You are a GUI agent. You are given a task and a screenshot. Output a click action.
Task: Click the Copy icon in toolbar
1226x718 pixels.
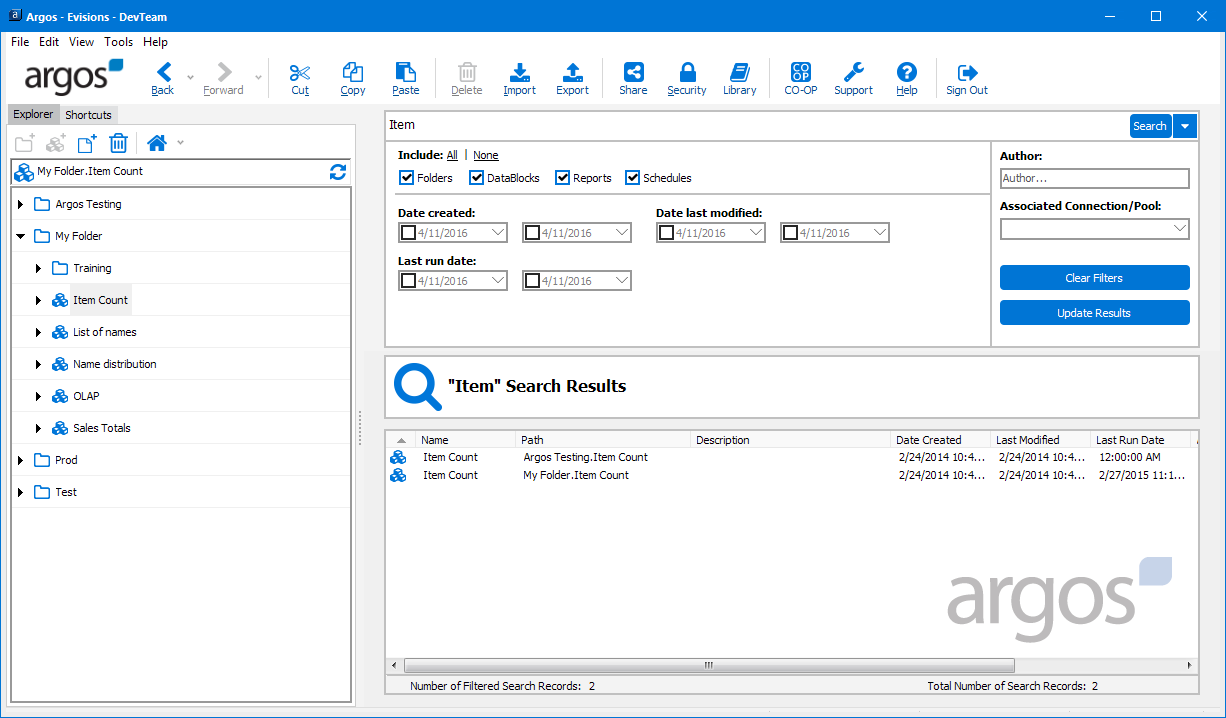(x=353, y=72)
